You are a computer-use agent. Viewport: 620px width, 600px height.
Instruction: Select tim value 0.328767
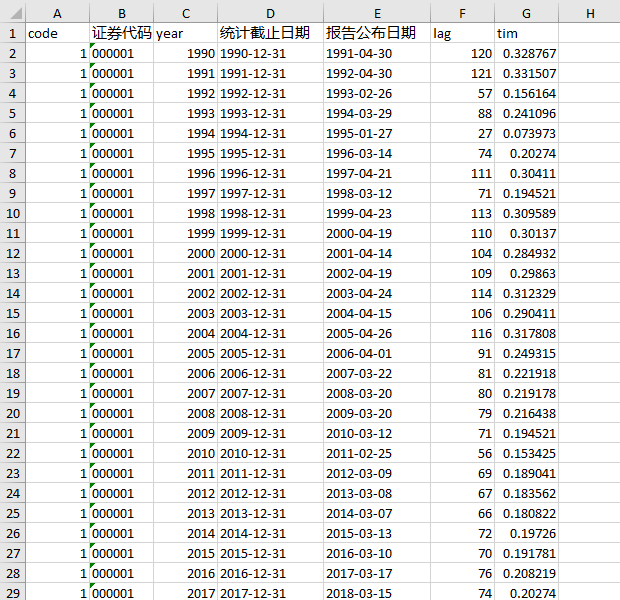[527, 53]
